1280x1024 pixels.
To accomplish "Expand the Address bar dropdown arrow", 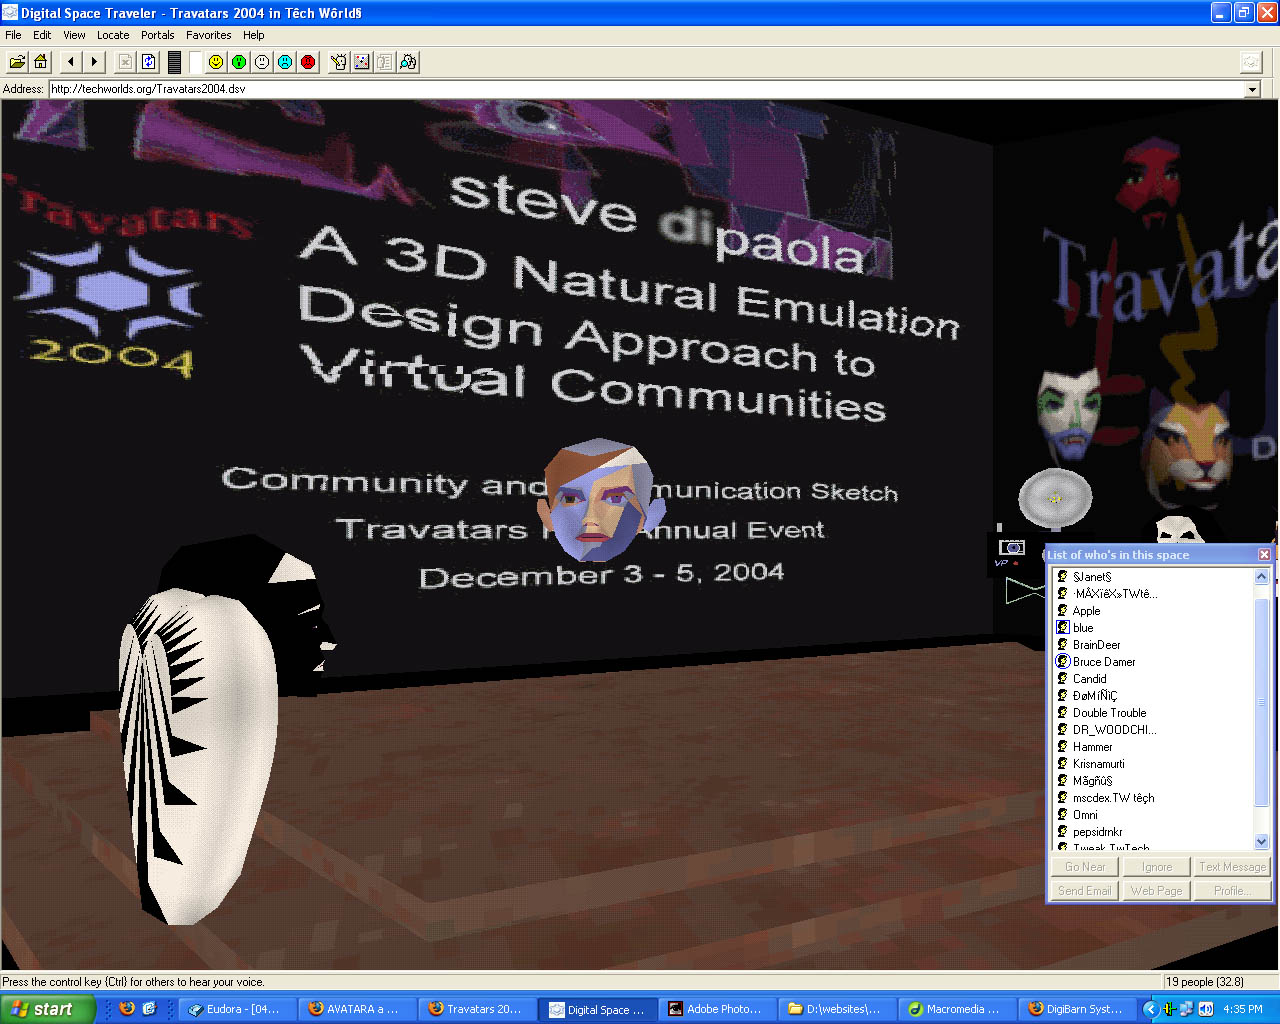I will [x=1252, y=89].
